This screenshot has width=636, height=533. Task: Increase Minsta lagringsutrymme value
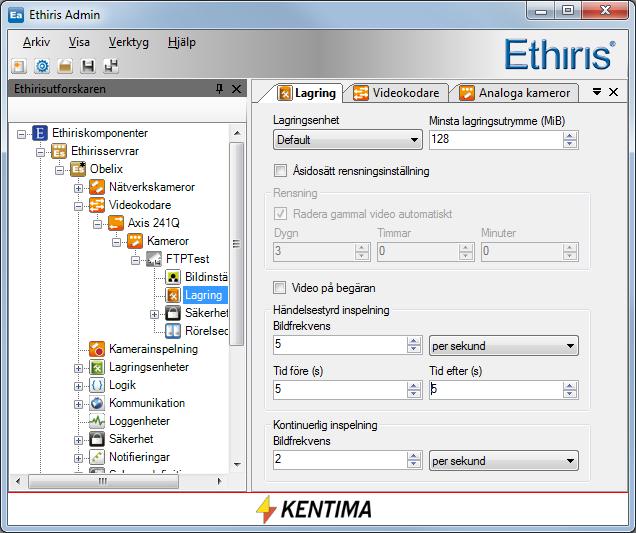pyautogui.click(x=569, y=136)
